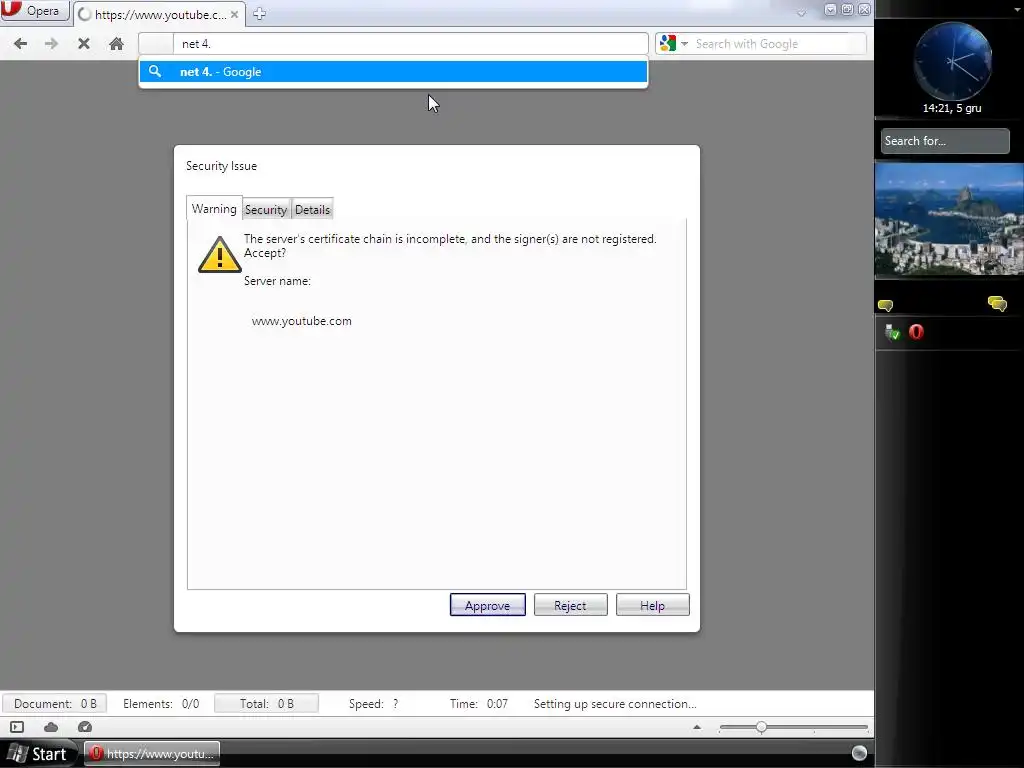Screen dimensions: 1024x768
Task: Select Opera YouTube window in taskbar
Action: tap(152, 754)
